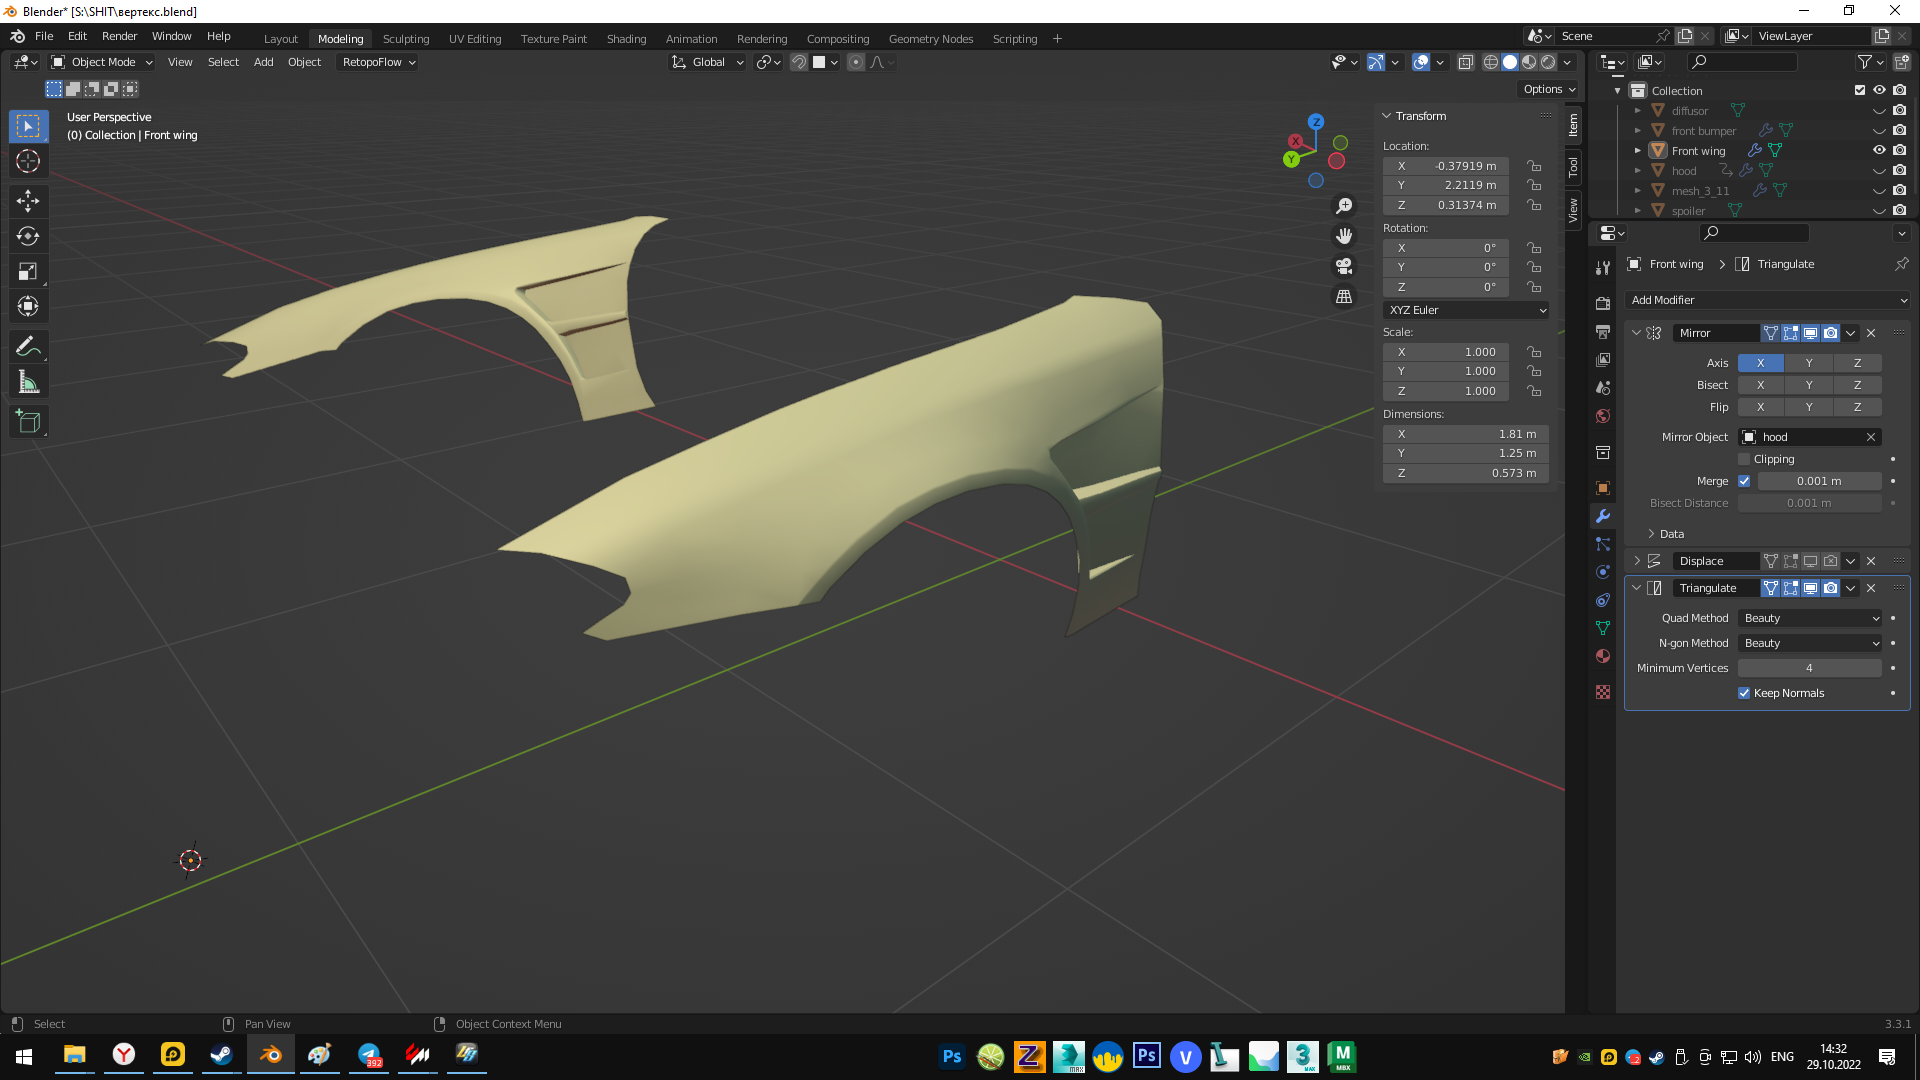Switch to the Sculpting workspace tab
This screenshot has height=1080, width=1920.
point(405,39)
